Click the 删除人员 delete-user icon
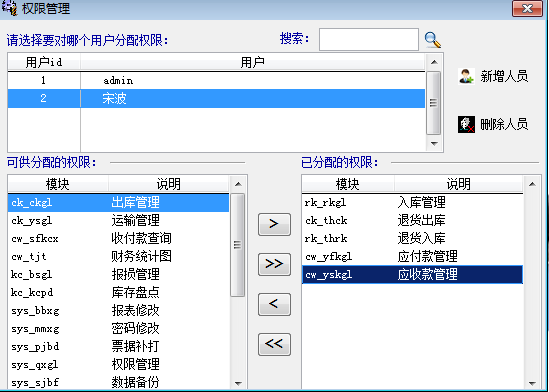549x392 pixels. click(x=466, y=124)
